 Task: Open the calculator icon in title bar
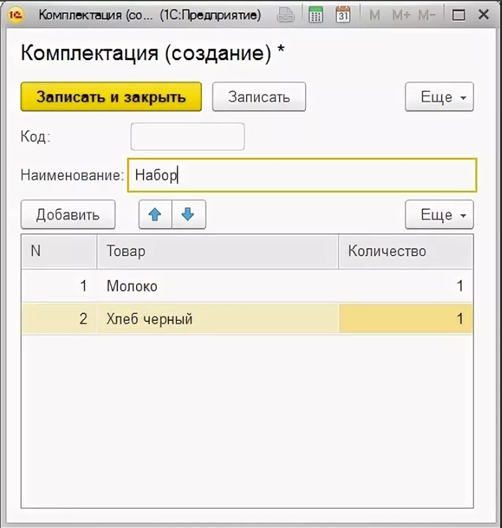(315, 15)
